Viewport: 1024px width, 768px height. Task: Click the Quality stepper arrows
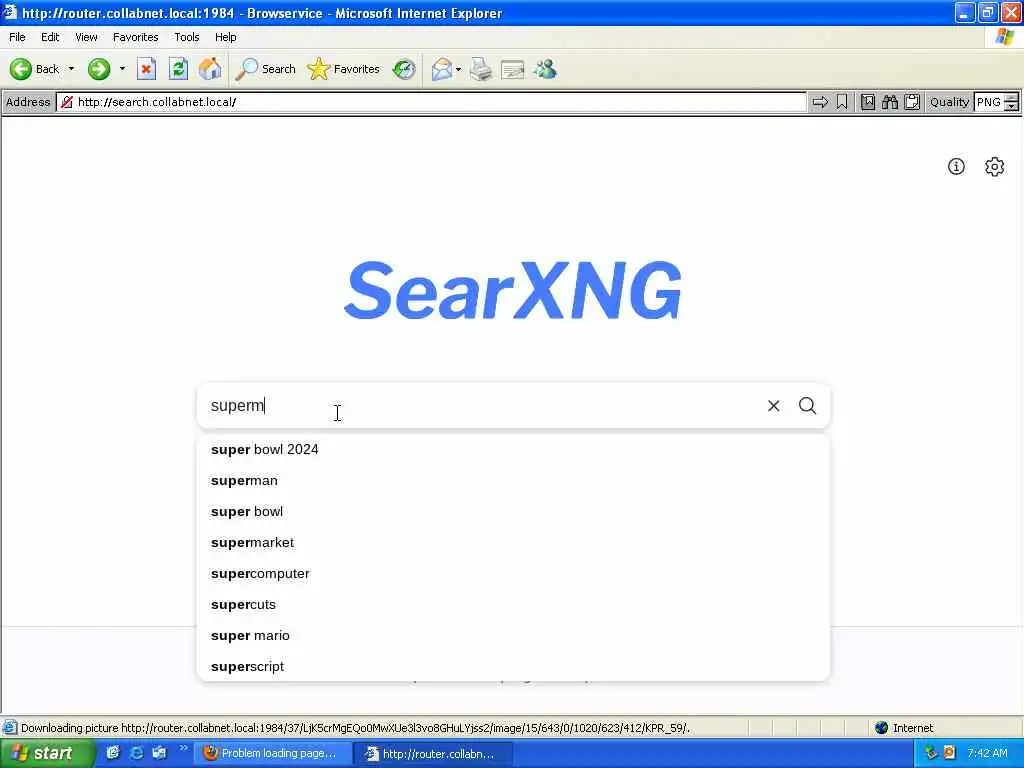pyautogui.click(x=1011, y=102)
